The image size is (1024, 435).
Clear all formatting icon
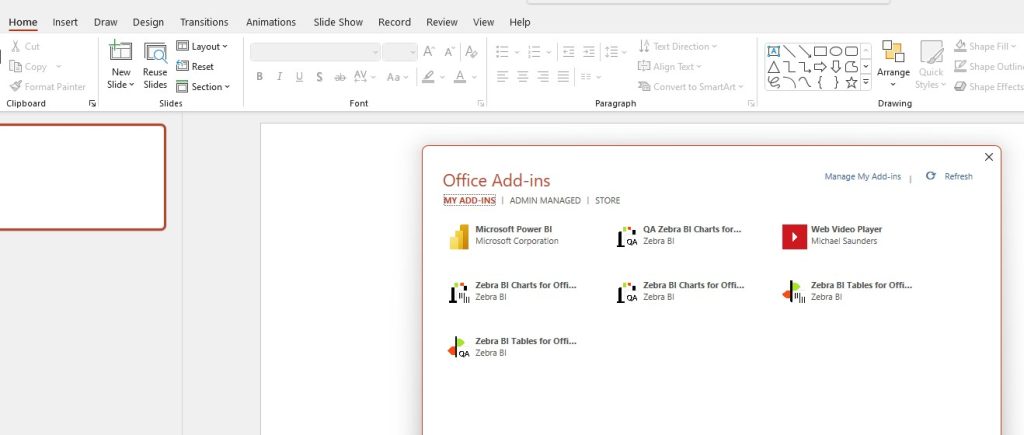click(471, 52)
